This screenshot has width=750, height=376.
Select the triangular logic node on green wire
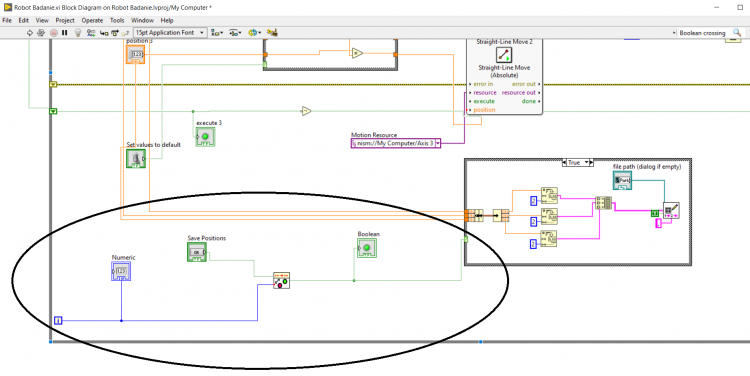(x=306, y=111)
